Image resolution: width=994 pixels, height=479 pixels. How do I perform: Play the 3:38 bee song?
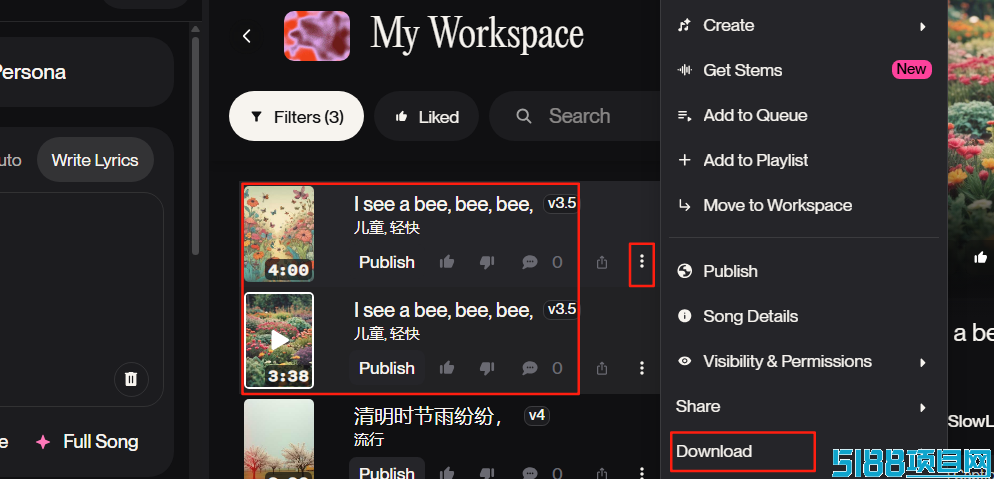point(279,340)
